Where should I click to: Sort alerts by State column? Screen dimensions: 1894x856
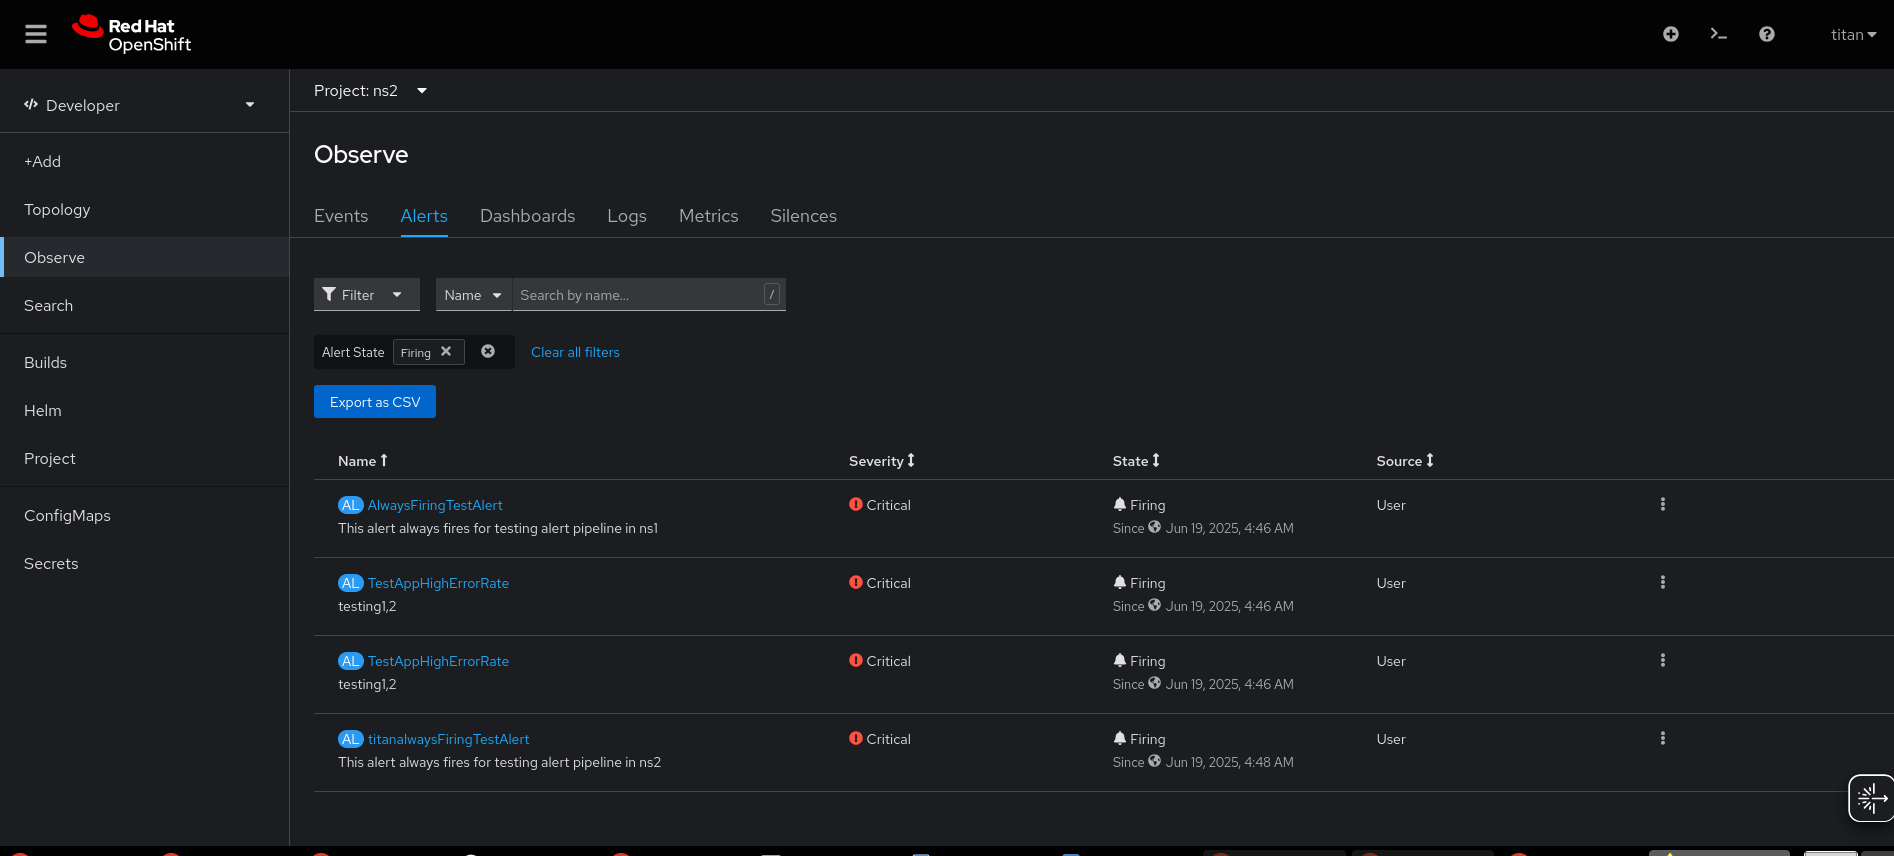1136,461
